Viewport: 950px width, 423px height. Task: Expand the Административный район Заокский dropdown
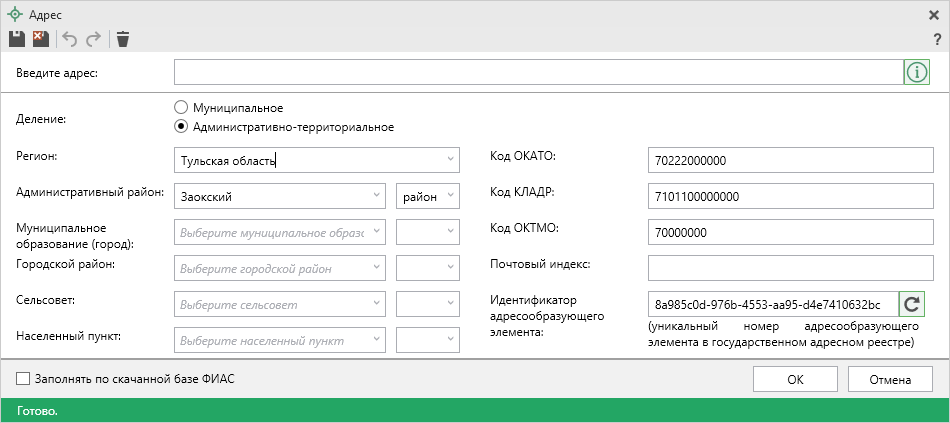point(376,196)
